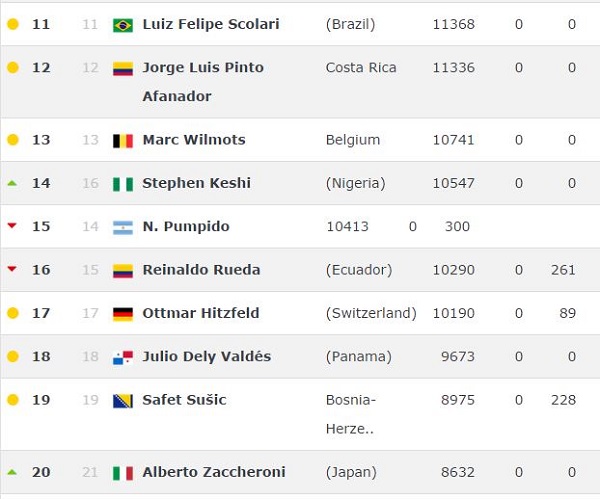Click previous rank 21 next to Alberto Zaccheroni
This screenshot has height=499, width=600.
pos(91,472)
